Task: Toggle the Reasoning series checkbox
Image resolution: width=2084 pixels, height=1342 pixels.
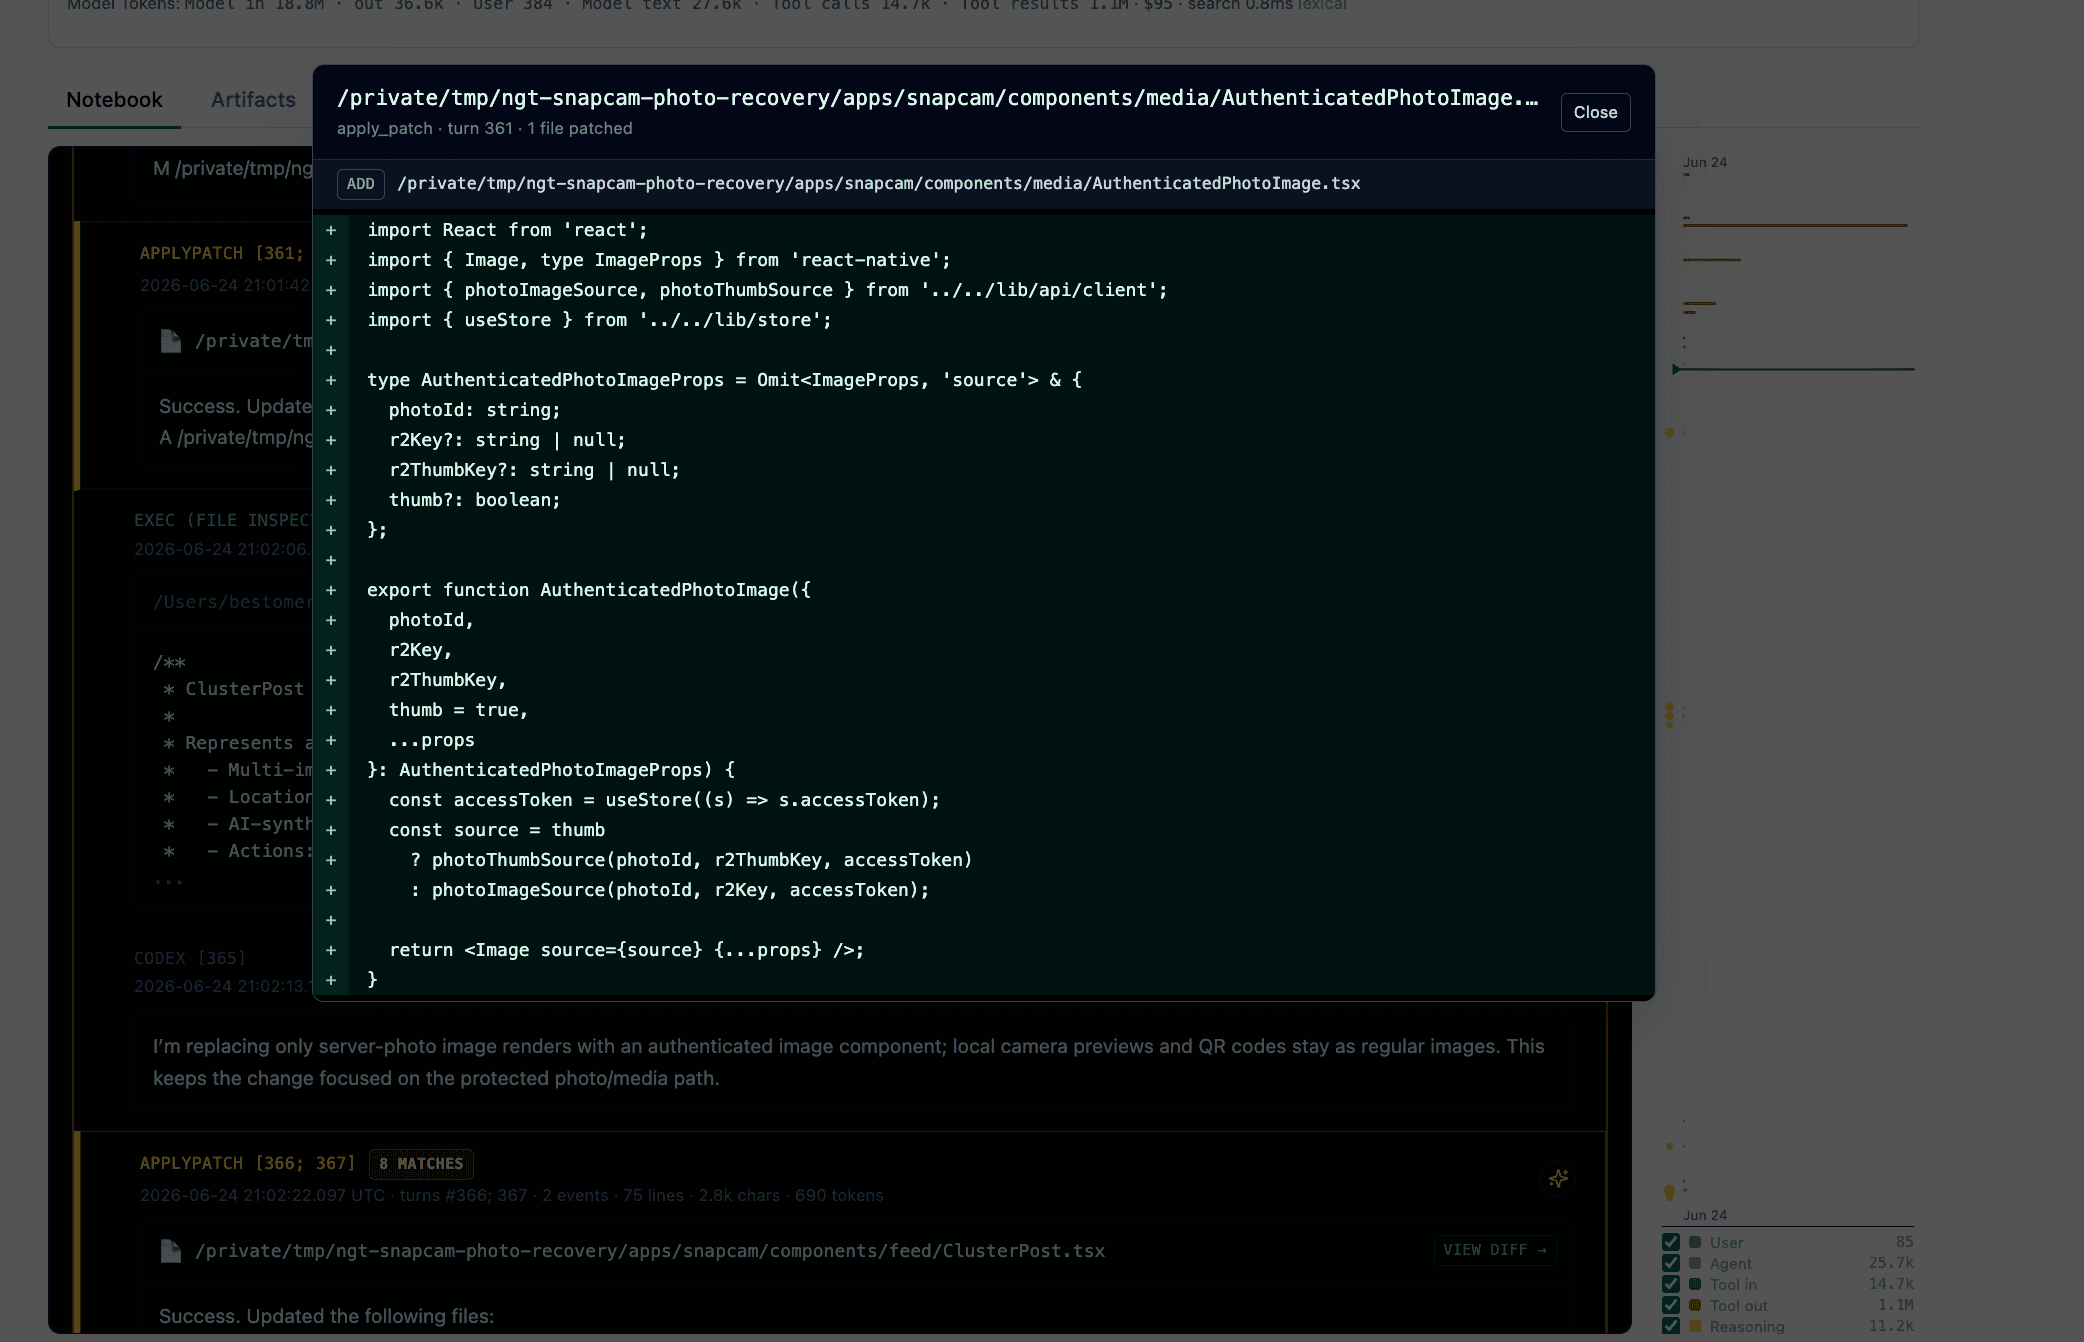Action: (1670, 1326)
